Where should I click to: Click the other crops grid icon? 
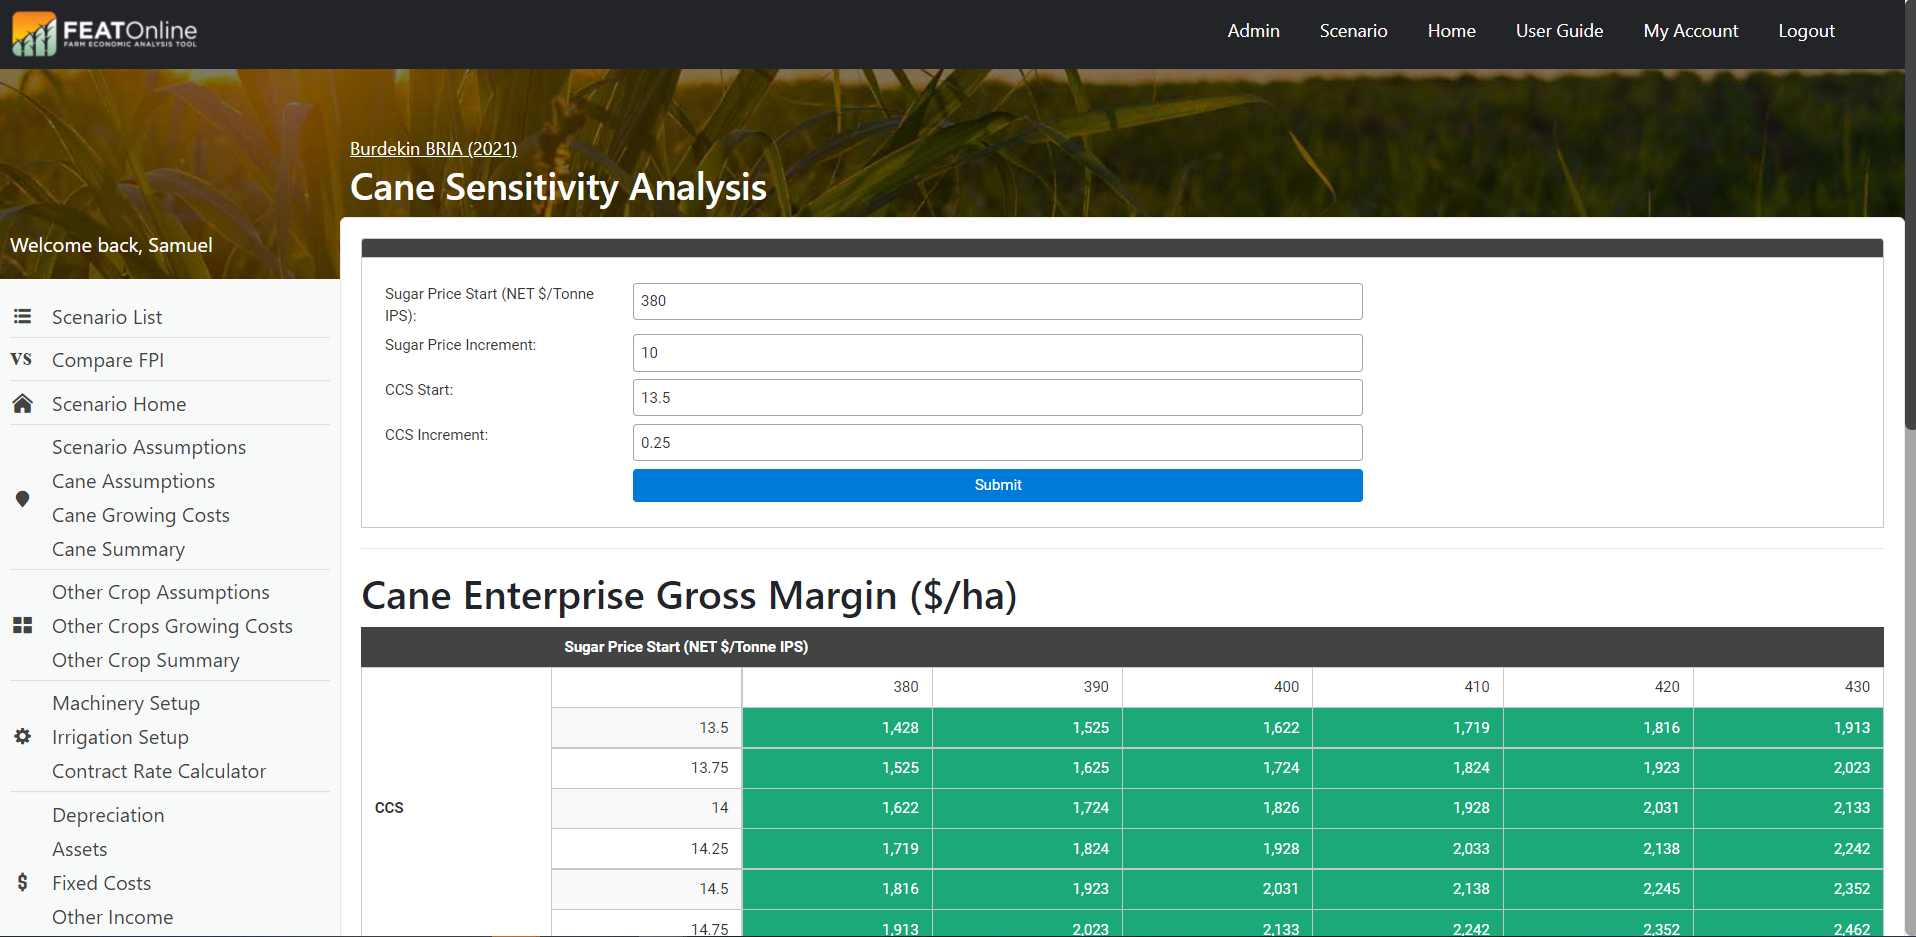click(x=22, y=626)
